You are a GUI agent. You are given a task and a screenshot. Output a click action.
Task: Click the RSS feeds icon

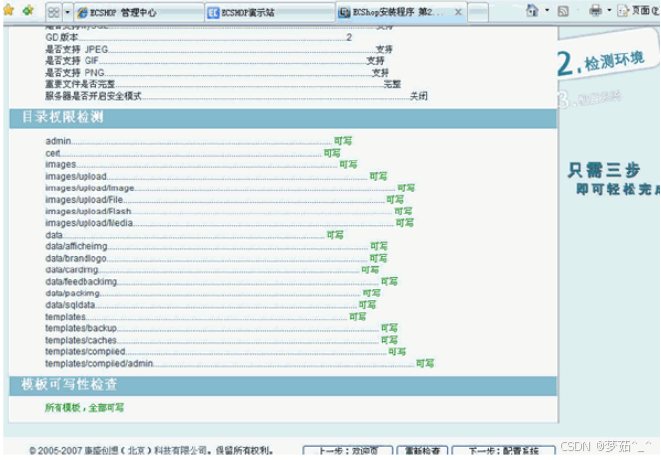point(563,11)
